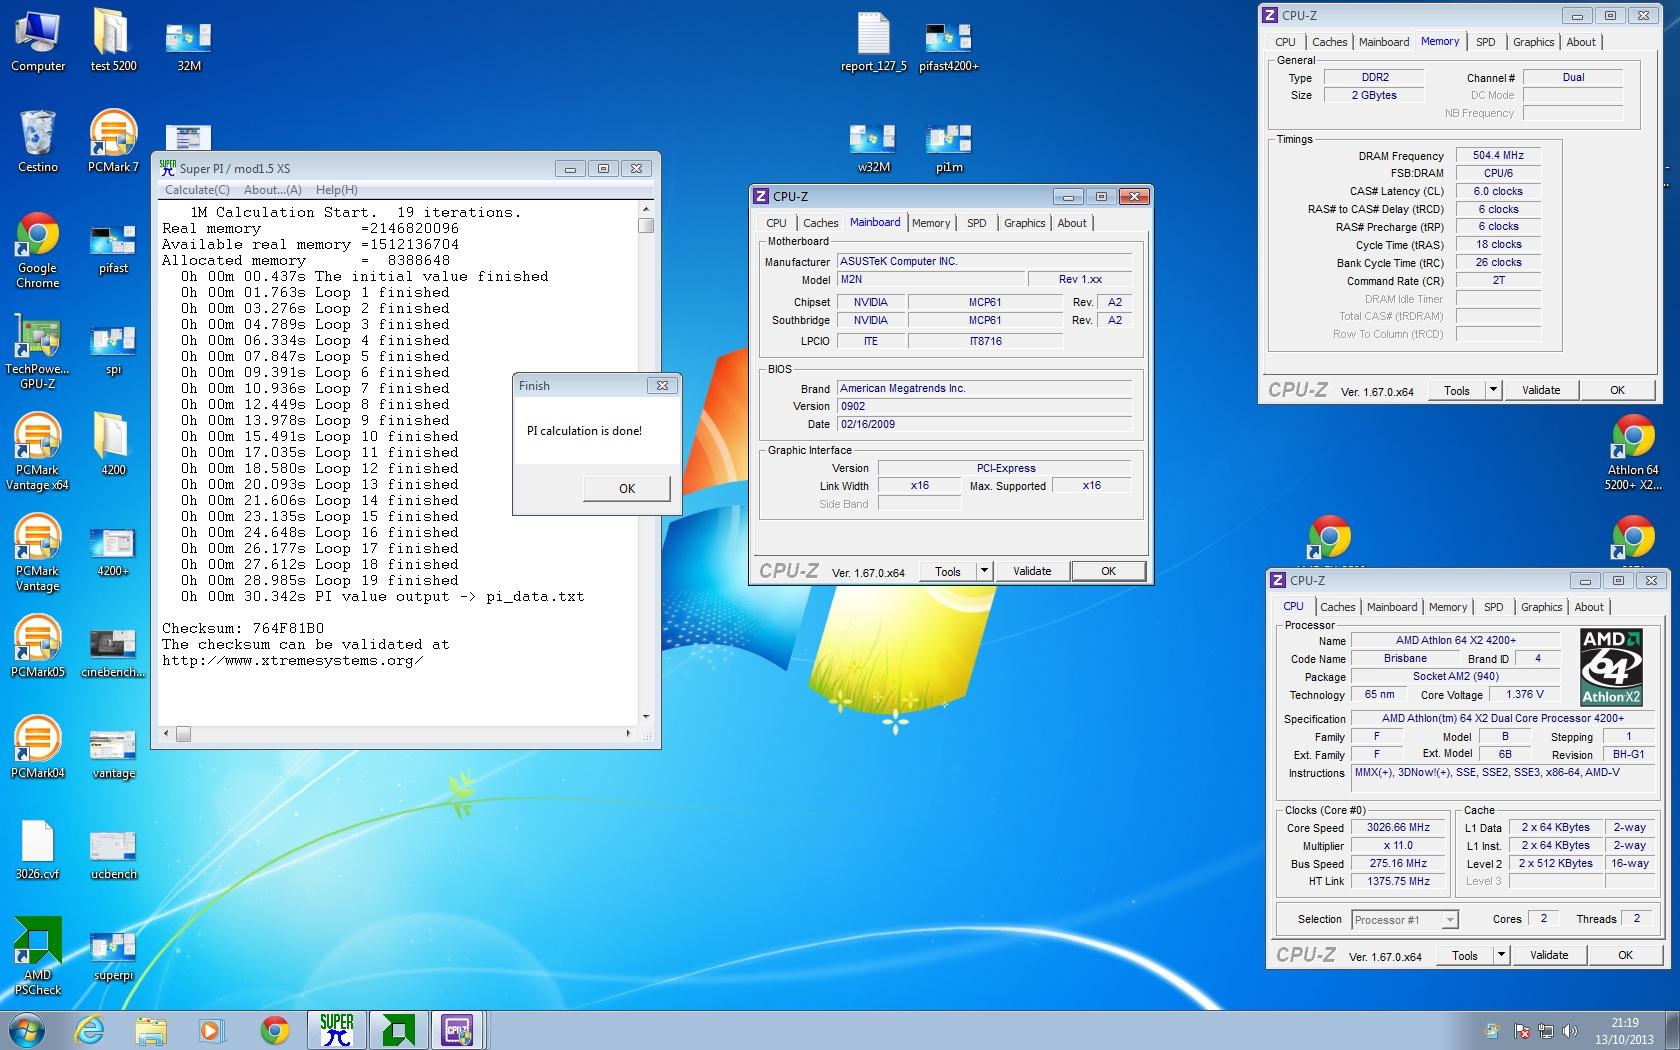Viewport: 1680px width, 1050px height.
Task: Open Windows Media Player from the taskbar
Action: tap(211, 1029)
